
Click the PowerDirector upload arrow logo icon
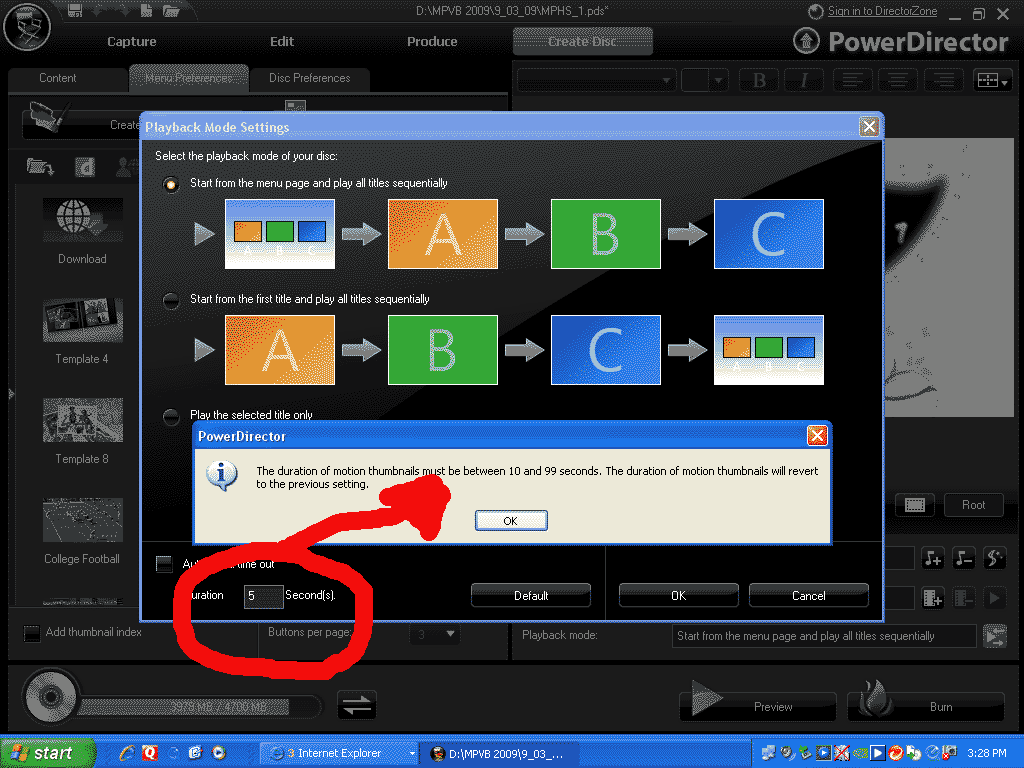click(807, 41)
